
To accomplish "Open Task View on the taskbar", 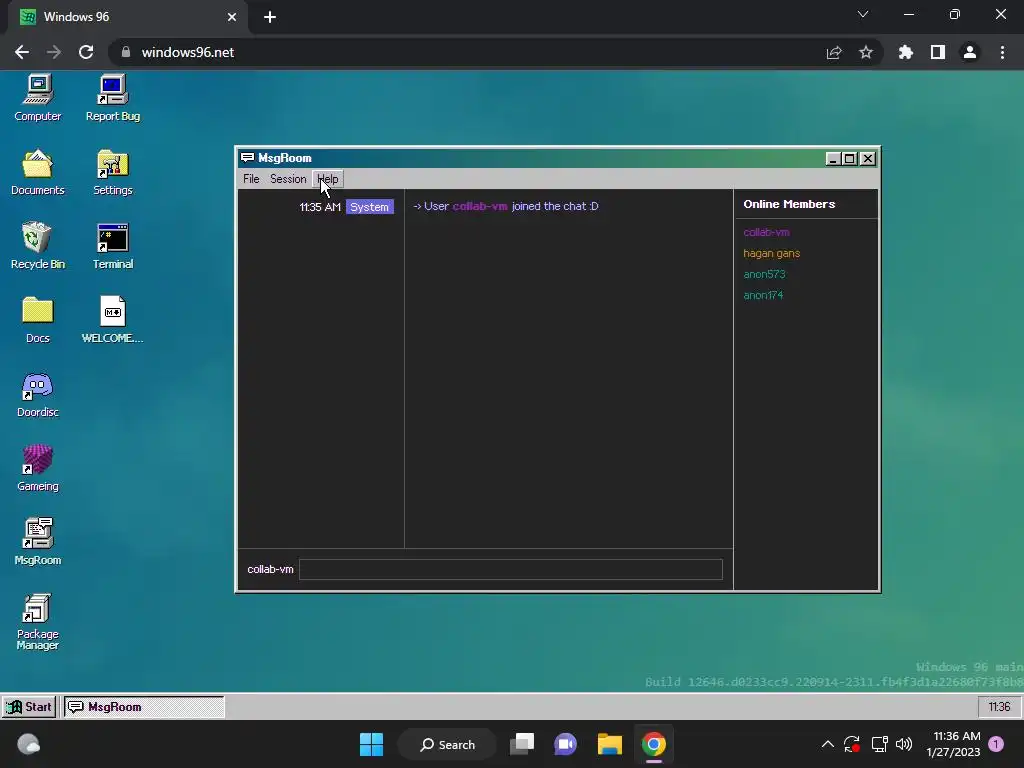I will (x=522, y=744).
